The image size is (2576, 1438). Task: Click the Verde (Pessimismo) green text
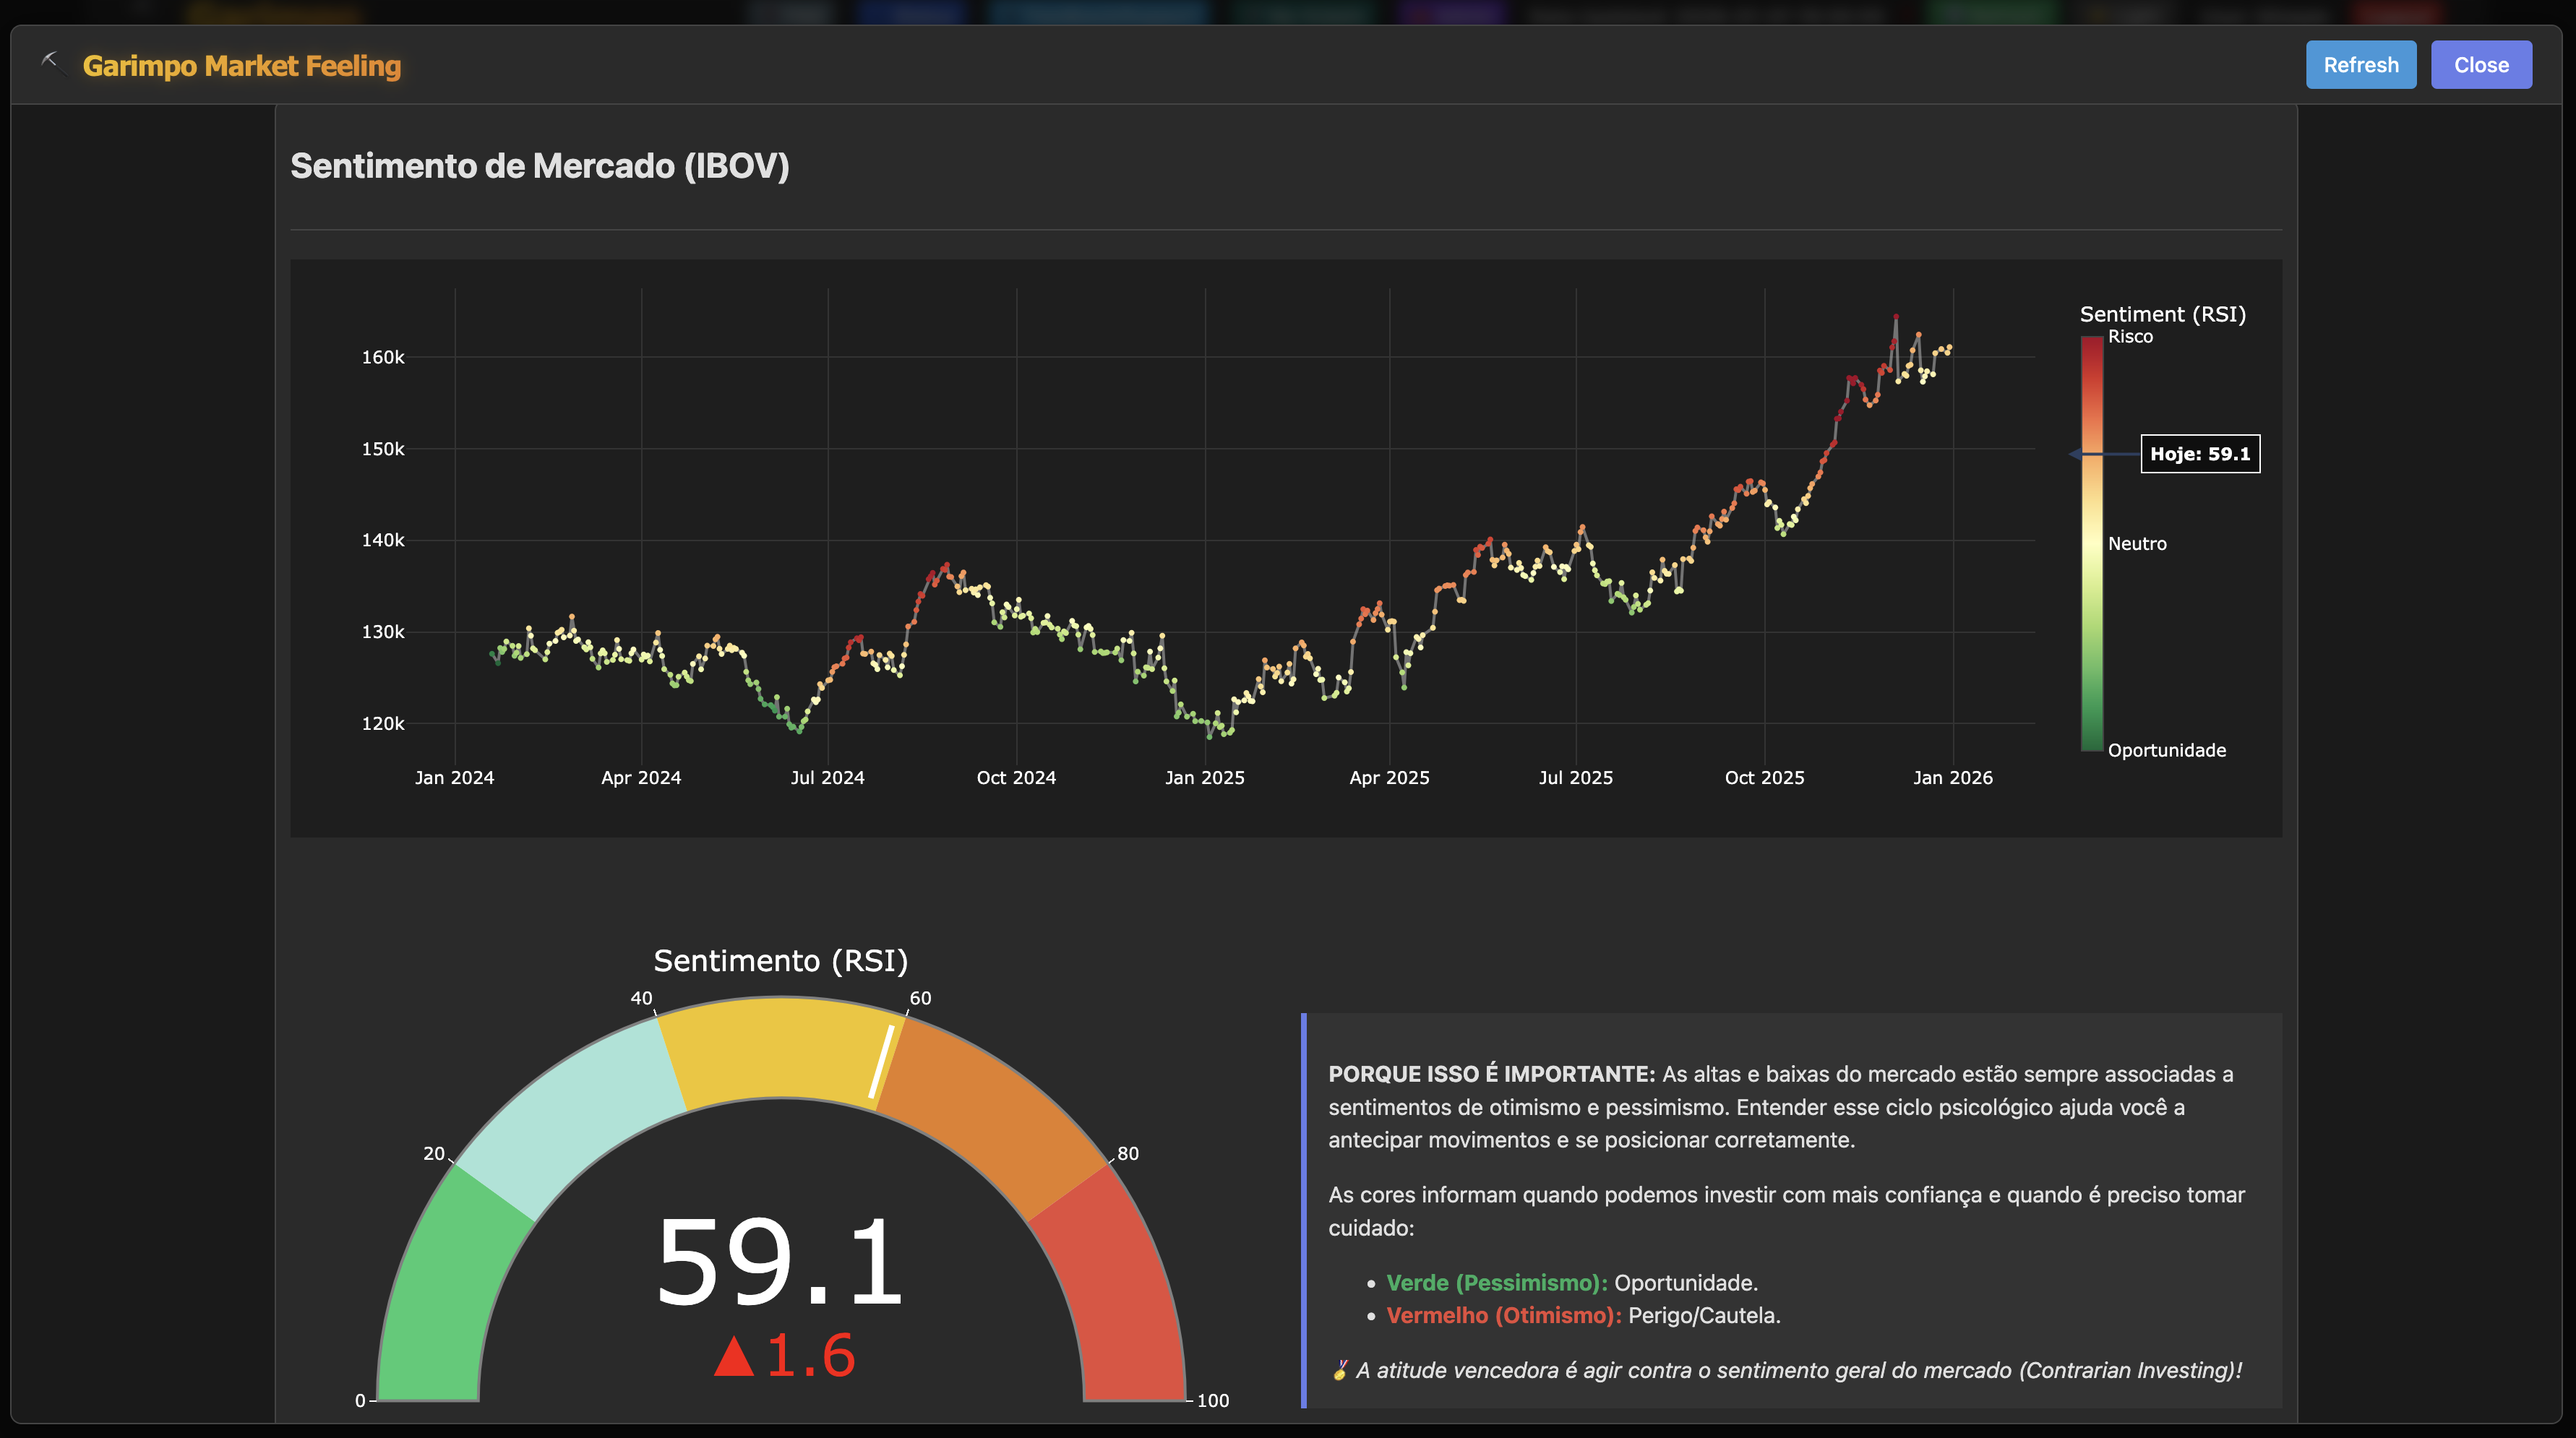point(1496,1283)
